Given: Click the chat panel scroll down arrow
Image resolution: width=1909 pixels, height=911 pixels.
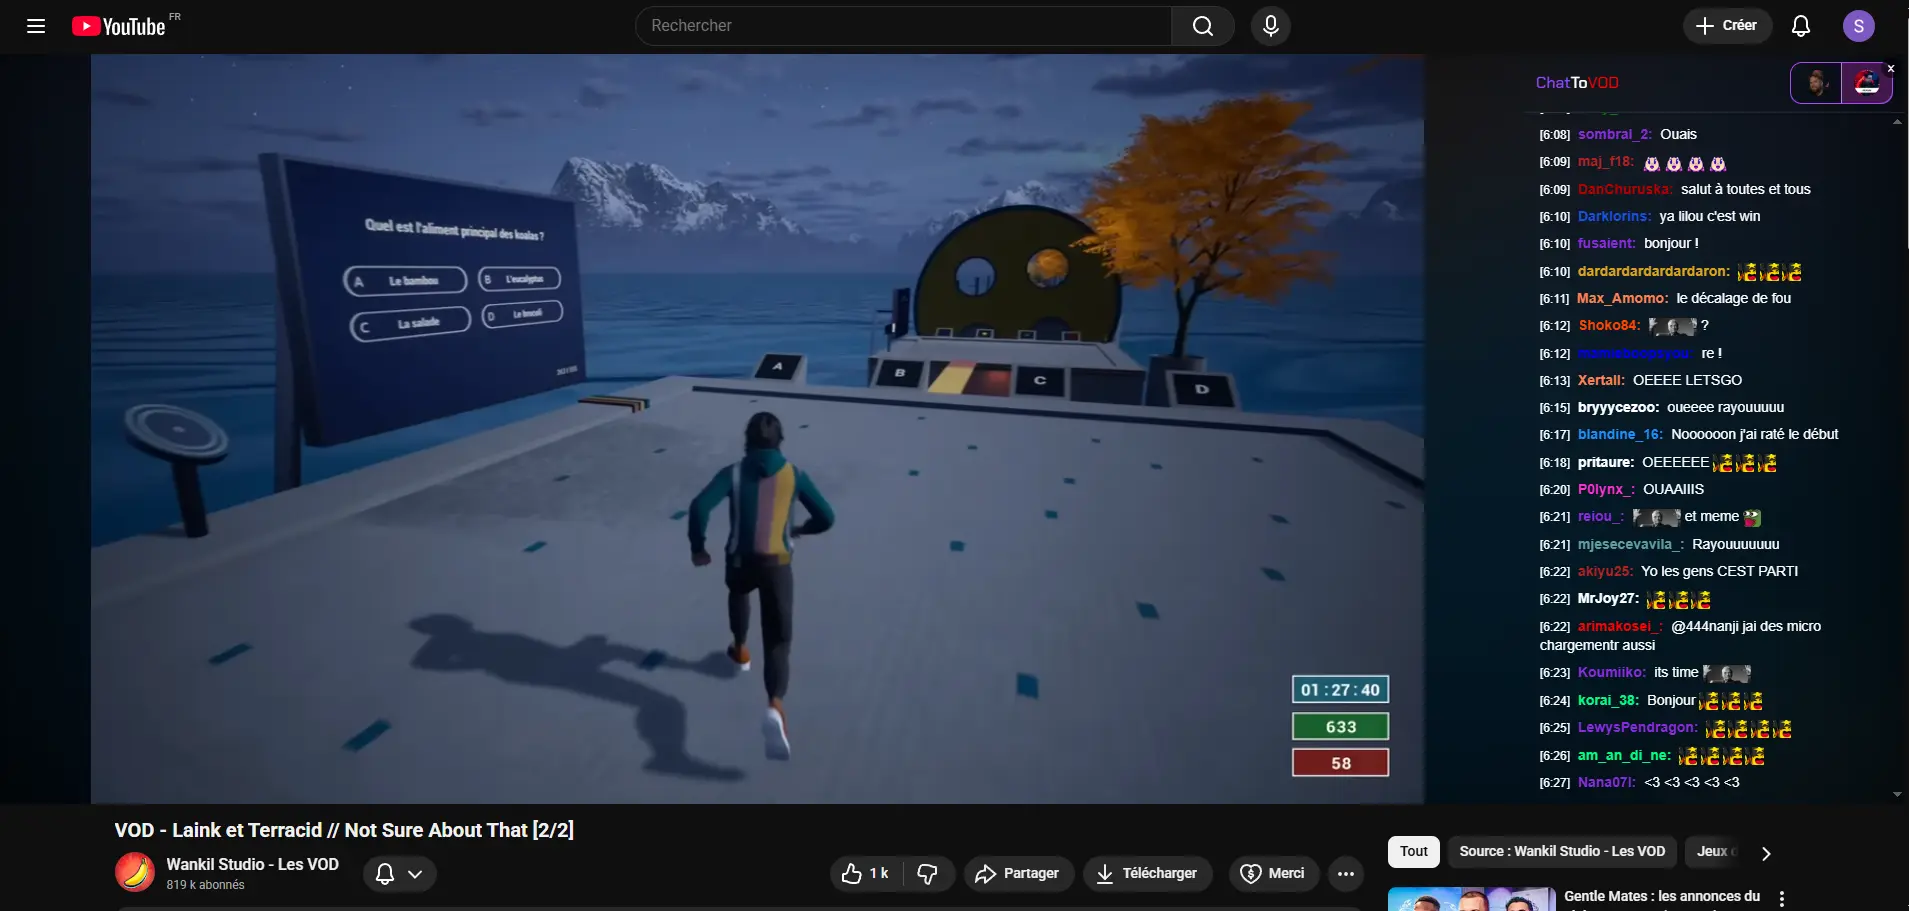Looking at the screenshot, I should point(1897,795).
